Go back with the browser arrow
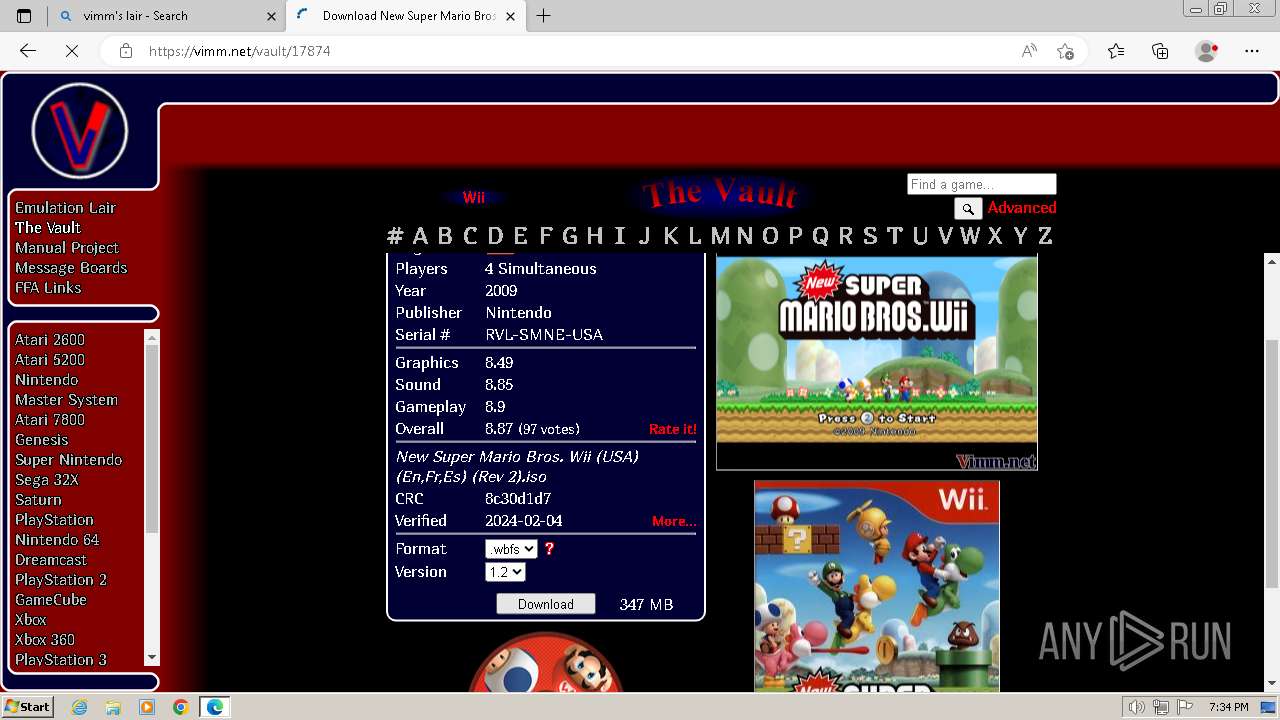This screenshot has height=720, width=1280. (28, 51)
